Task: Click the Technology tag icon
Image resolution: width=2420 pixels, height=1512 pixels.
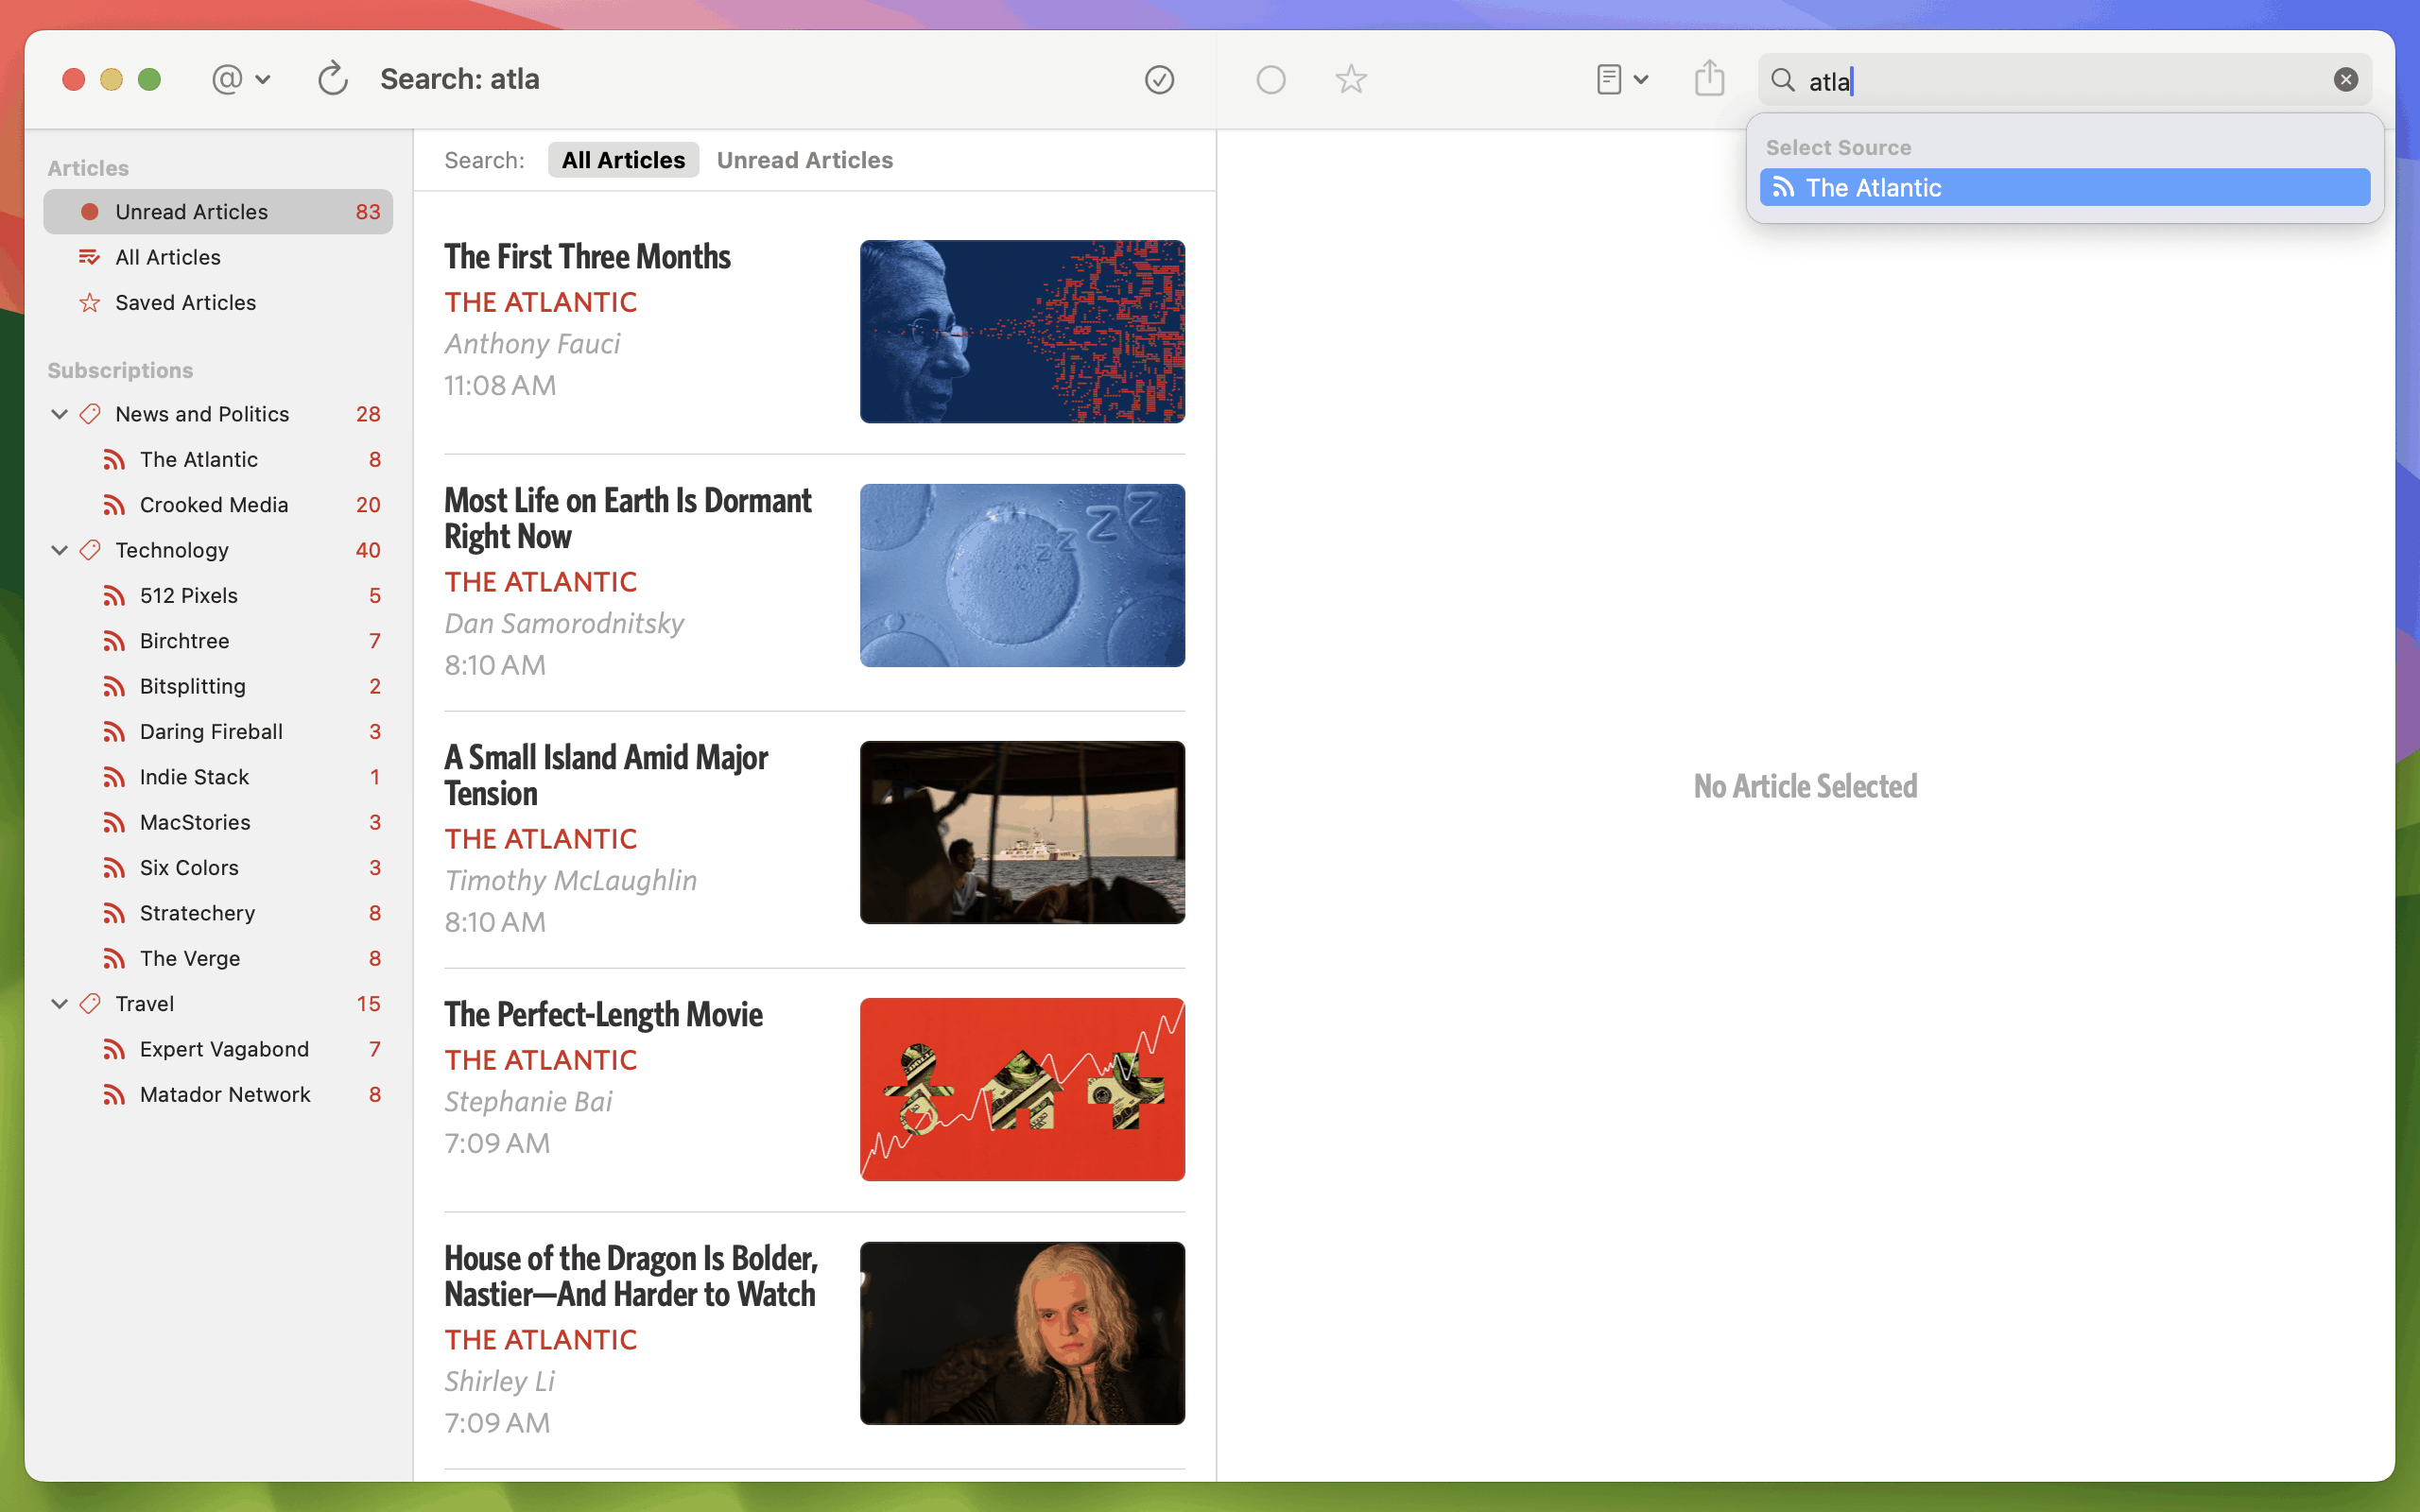Action: tap(90, 550)
